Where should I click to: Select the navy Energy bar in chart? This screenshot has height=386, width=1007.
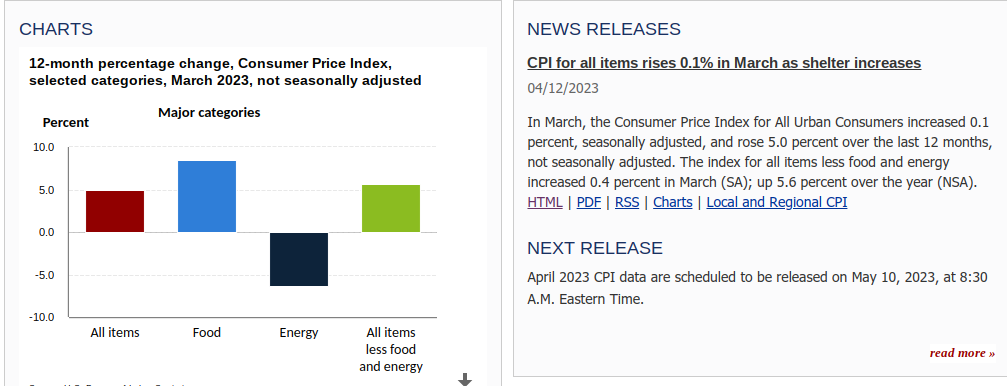299,259
